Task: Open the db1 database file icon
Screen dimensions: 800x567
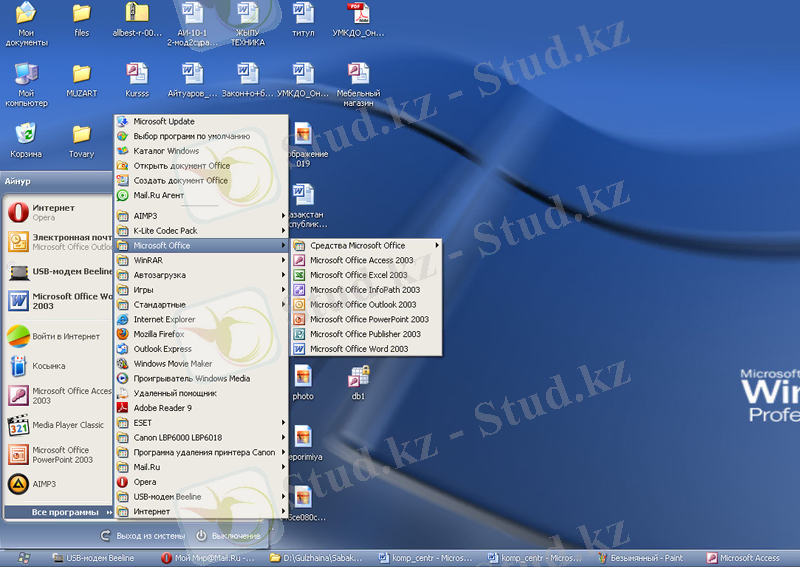Action: (x=358, y=379)
